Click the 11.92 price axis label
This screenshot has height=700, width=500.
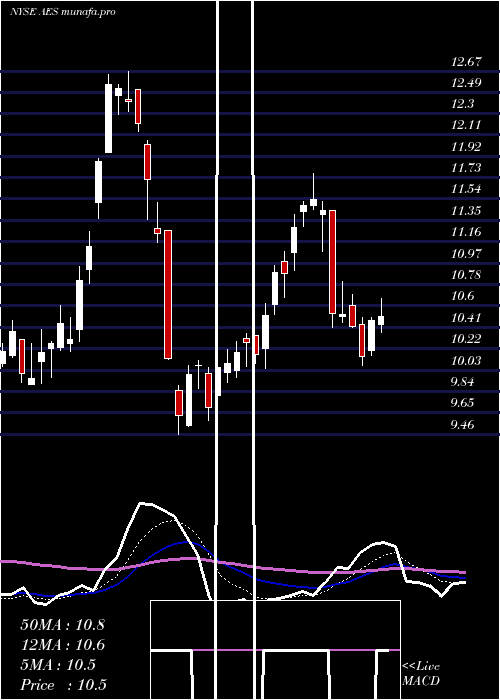point(466,146)
